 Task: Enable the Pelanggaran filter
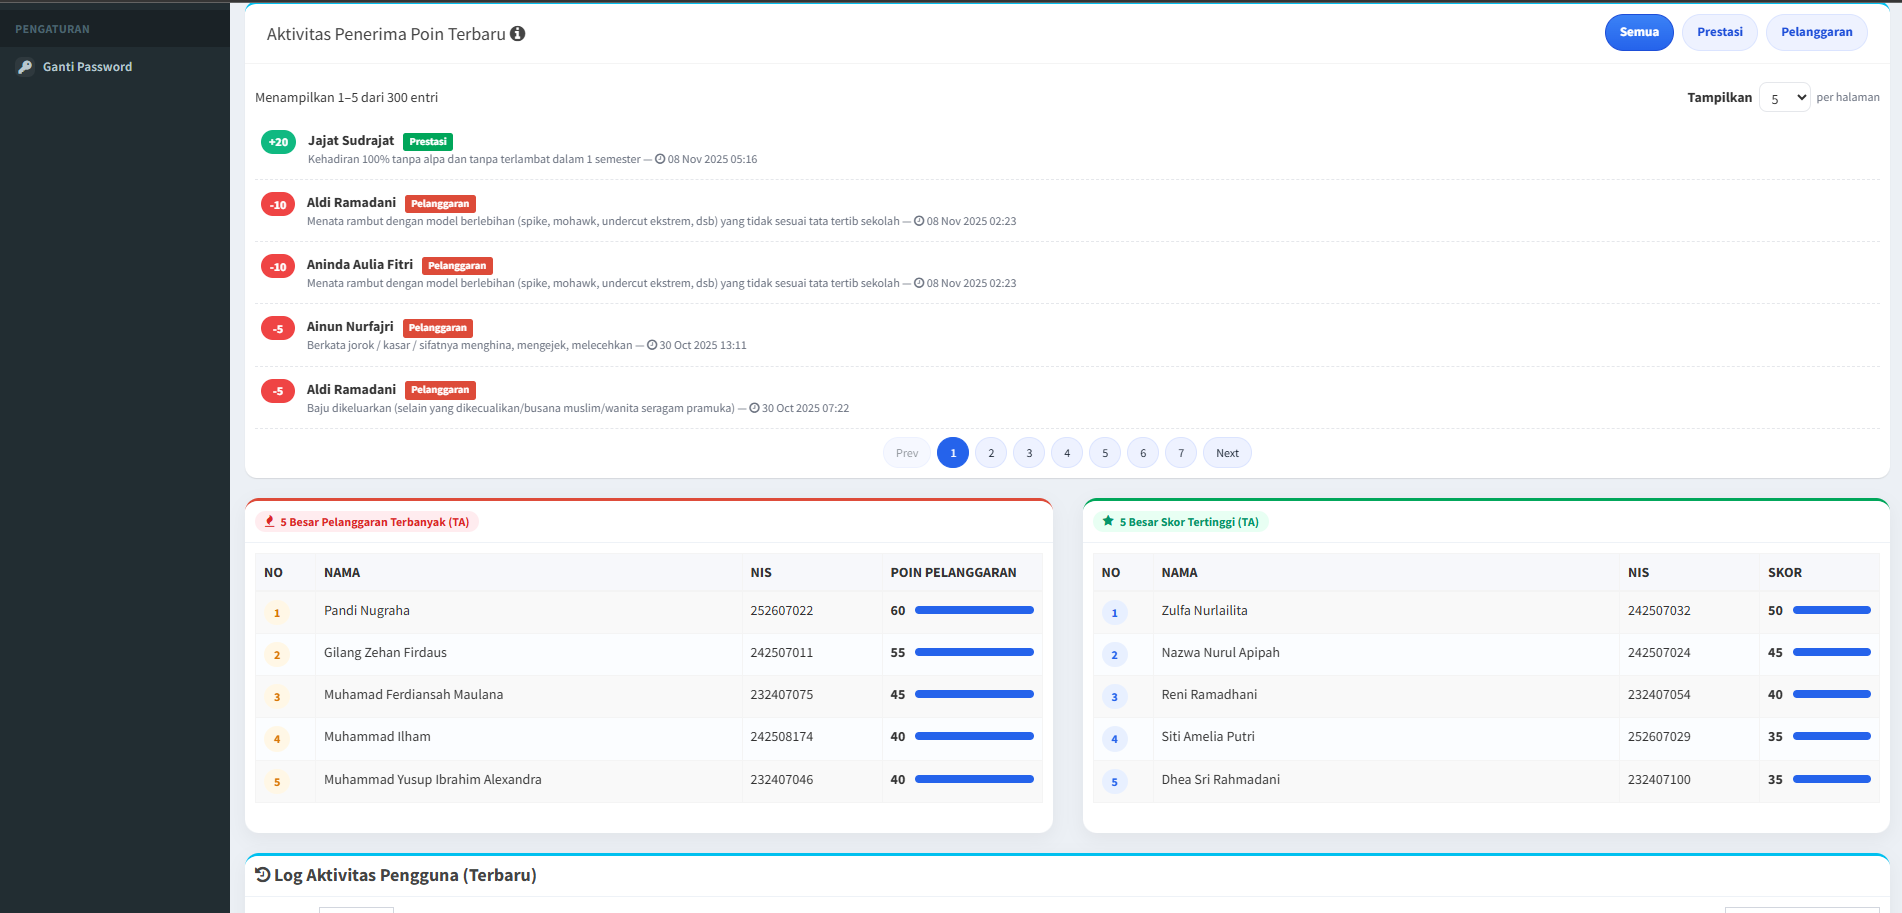(x=1816, y=32)
